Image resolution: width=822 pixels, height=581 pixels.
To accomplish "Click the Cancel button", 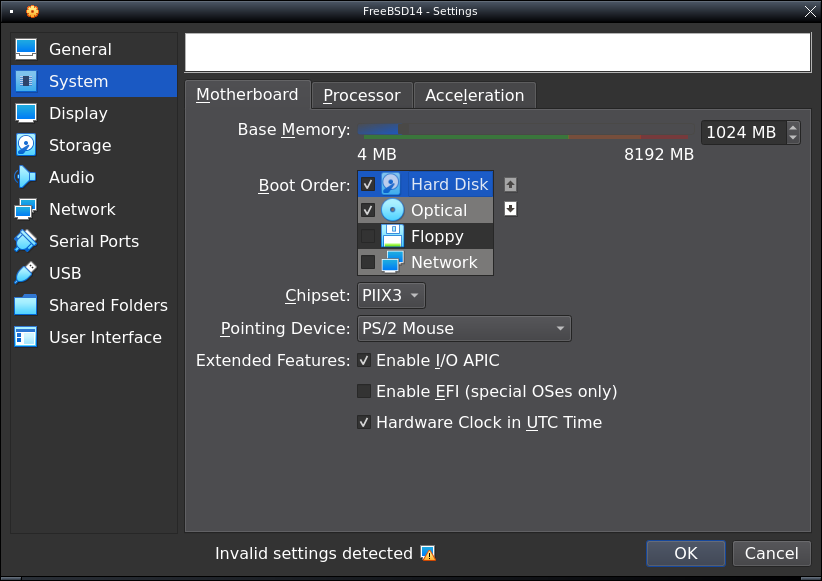I will 771,553.
